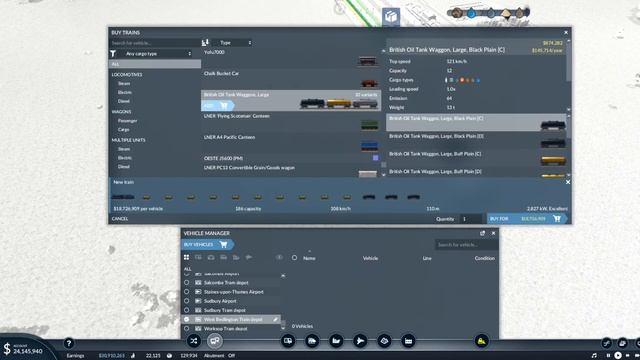Select the Staines-upon-Thames Airport radio button

[x=187, y=292]
